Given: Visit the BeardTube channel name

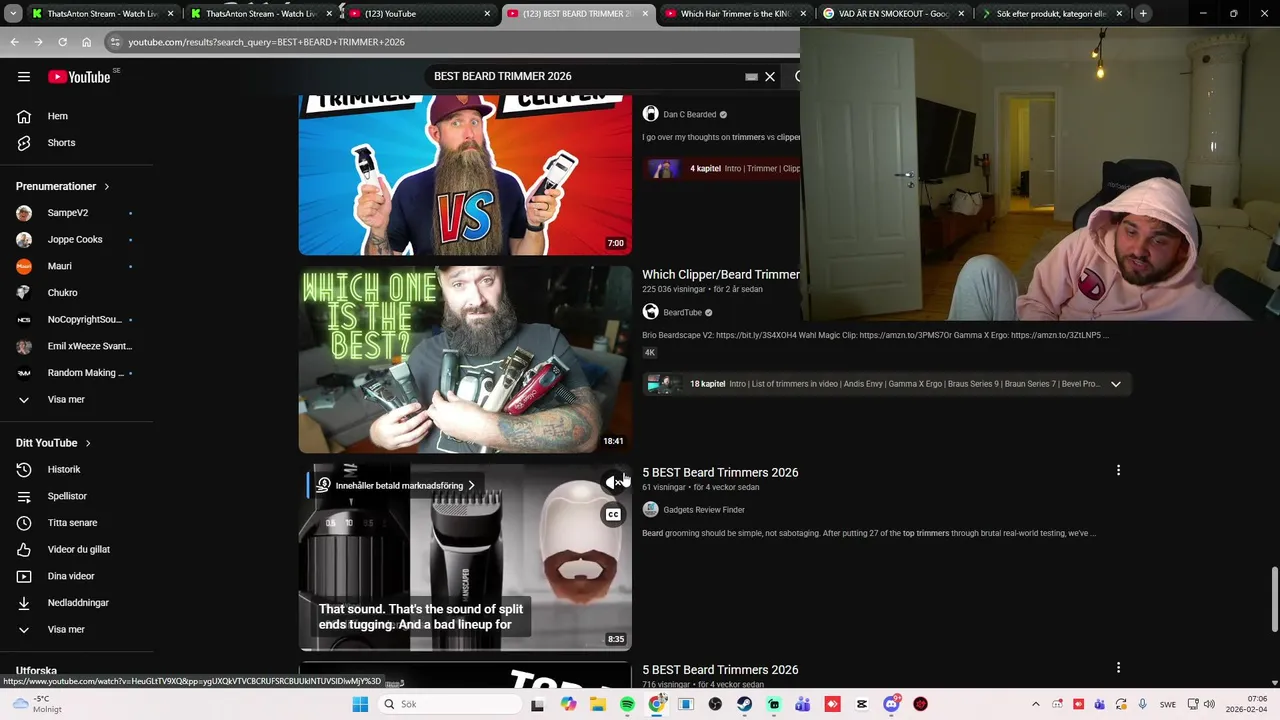Looking at the screenshot, I should pyautogui.click(x=683, y=312).
